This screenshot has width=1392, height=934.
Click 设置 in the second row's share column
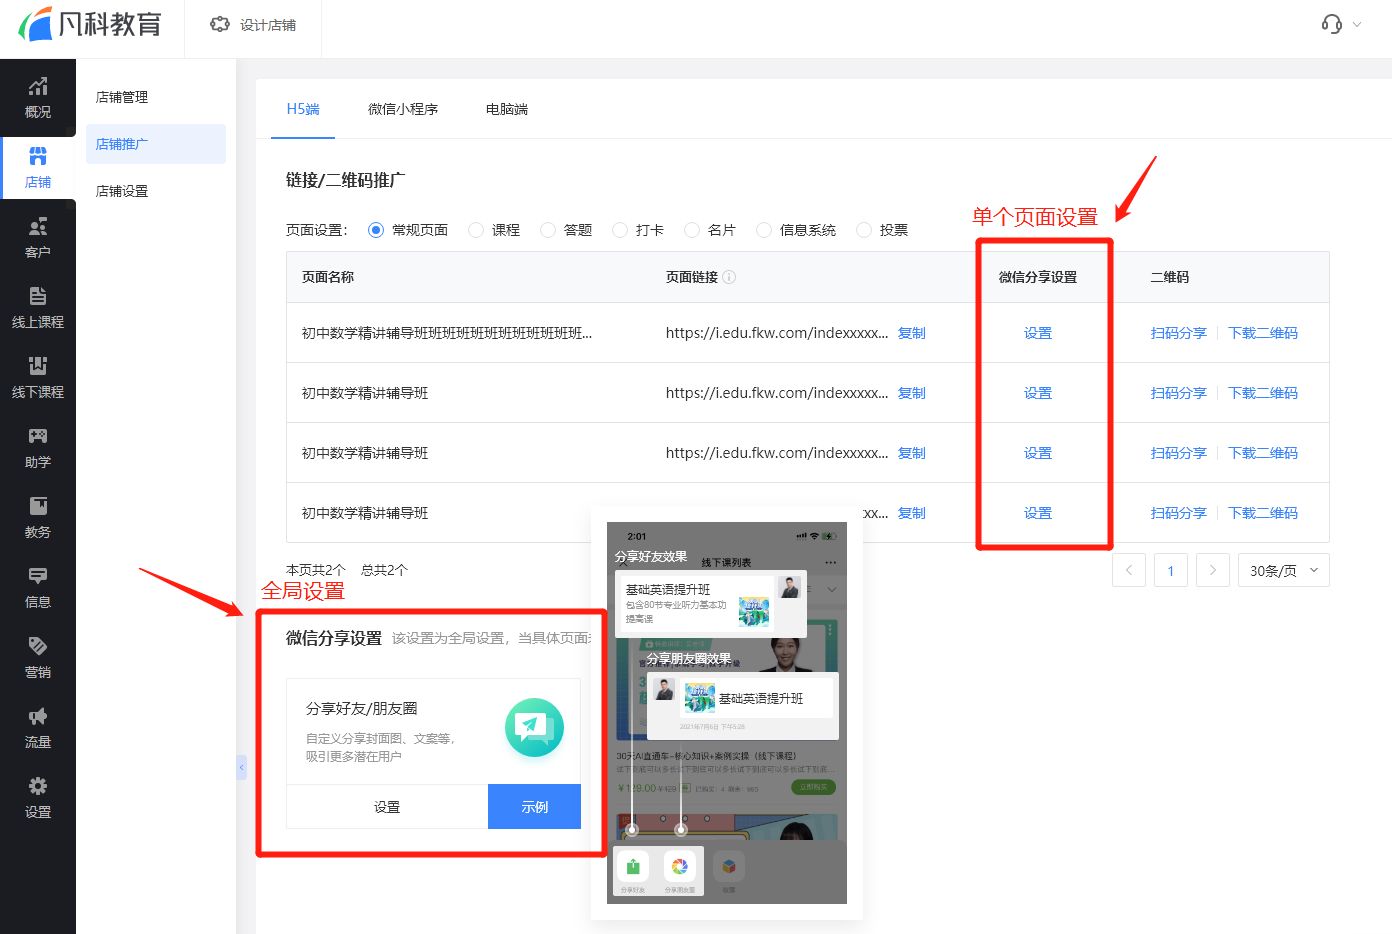point(1038,393)
